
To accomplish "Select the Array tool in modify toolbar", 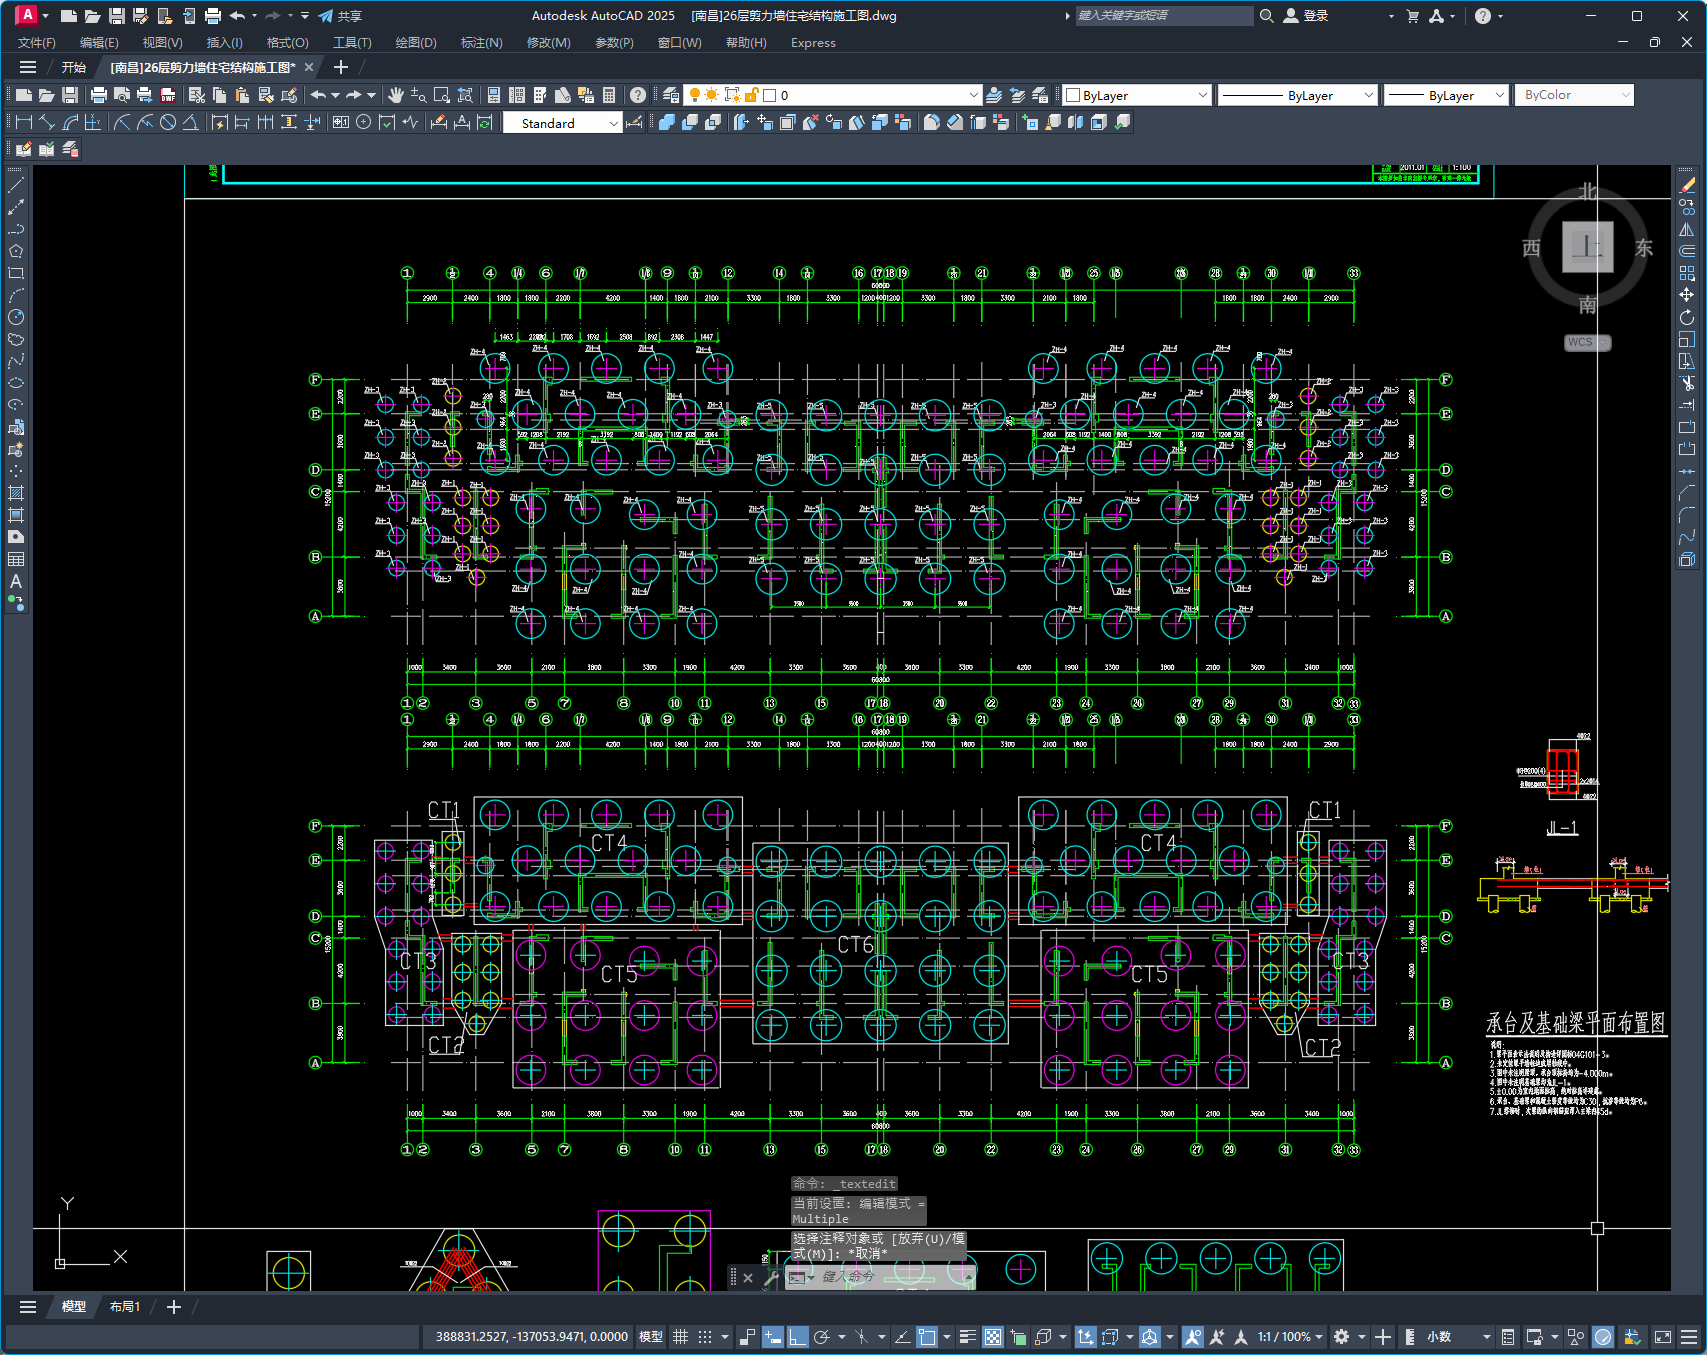I will tap(1687, 273).
